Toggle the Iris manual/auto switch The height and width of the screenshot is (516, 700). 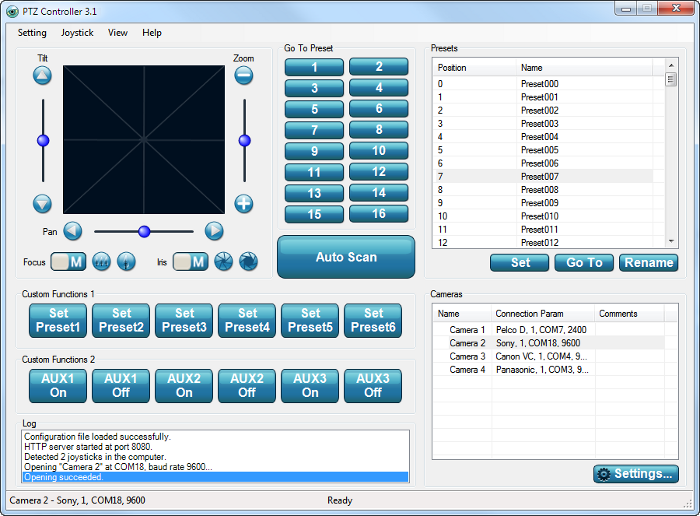[191, 262]
